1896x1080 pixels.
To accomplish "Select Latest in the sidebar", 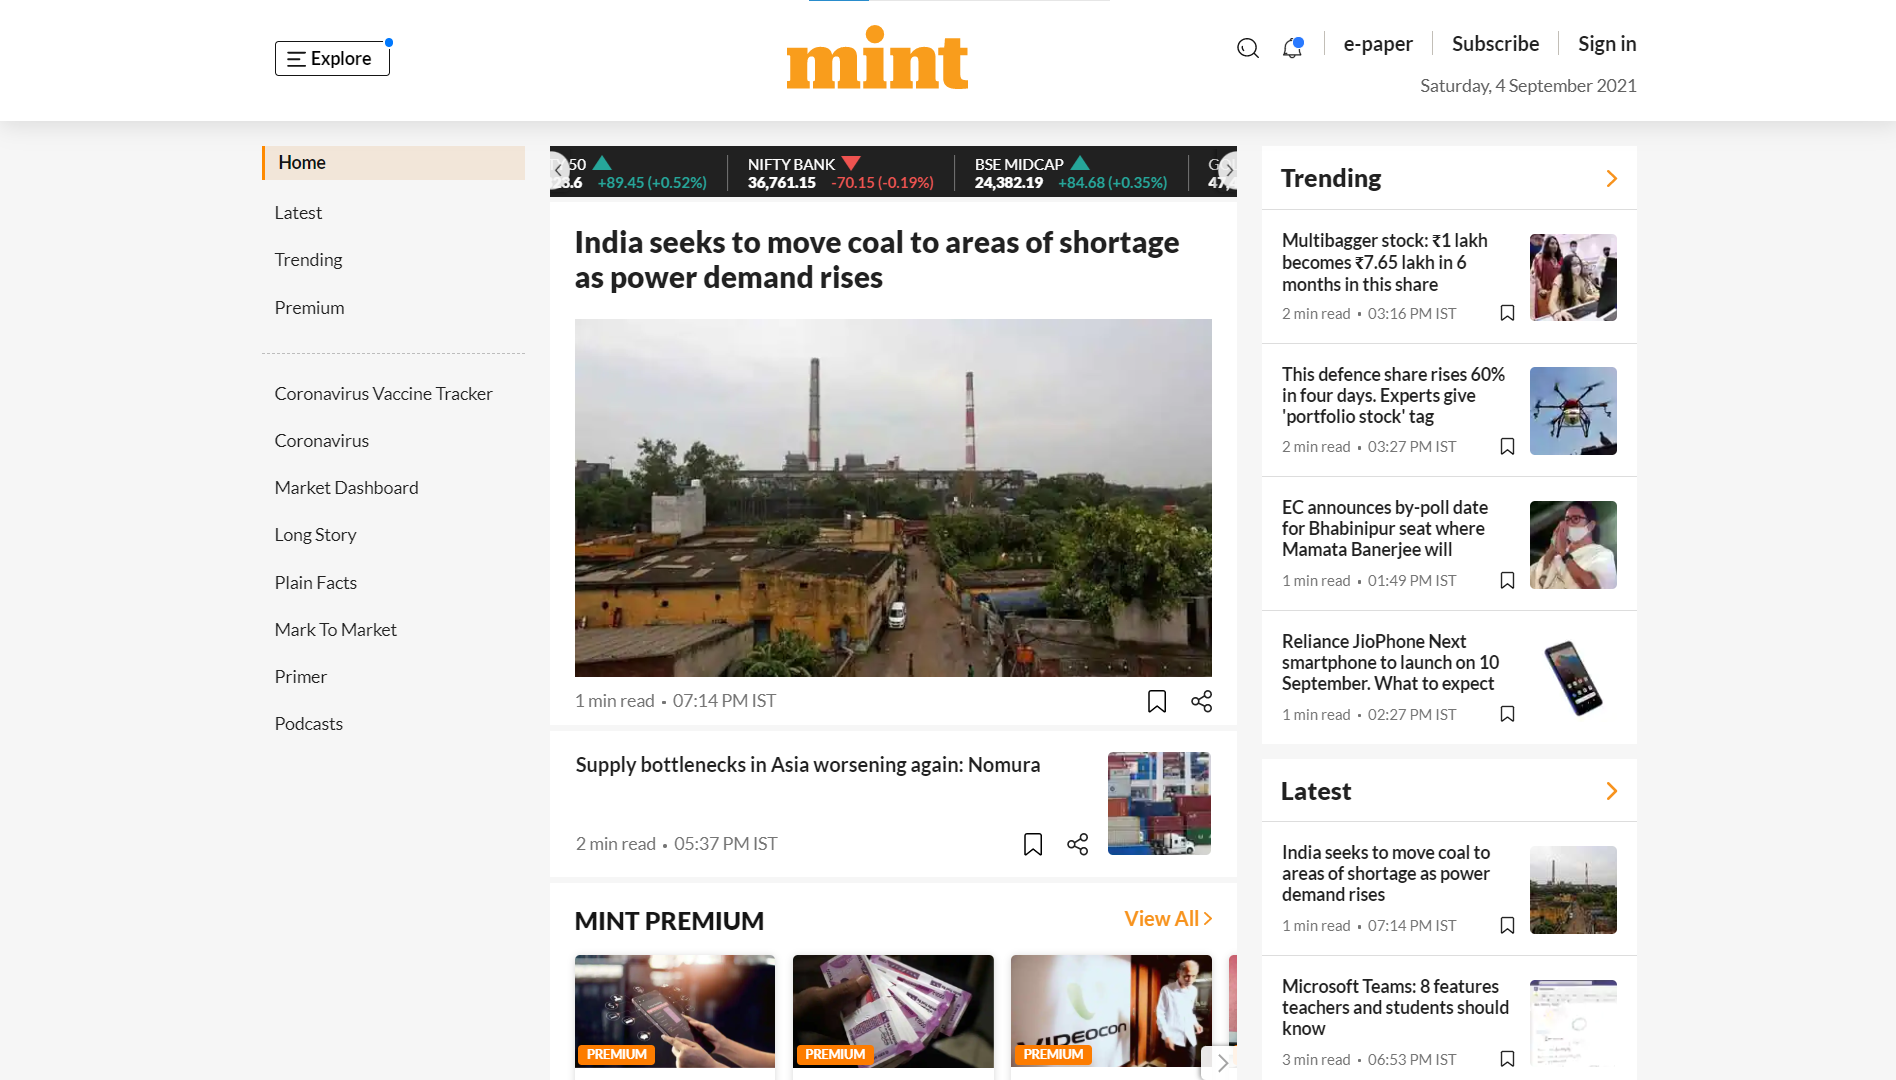I will (x=298, y=212).
